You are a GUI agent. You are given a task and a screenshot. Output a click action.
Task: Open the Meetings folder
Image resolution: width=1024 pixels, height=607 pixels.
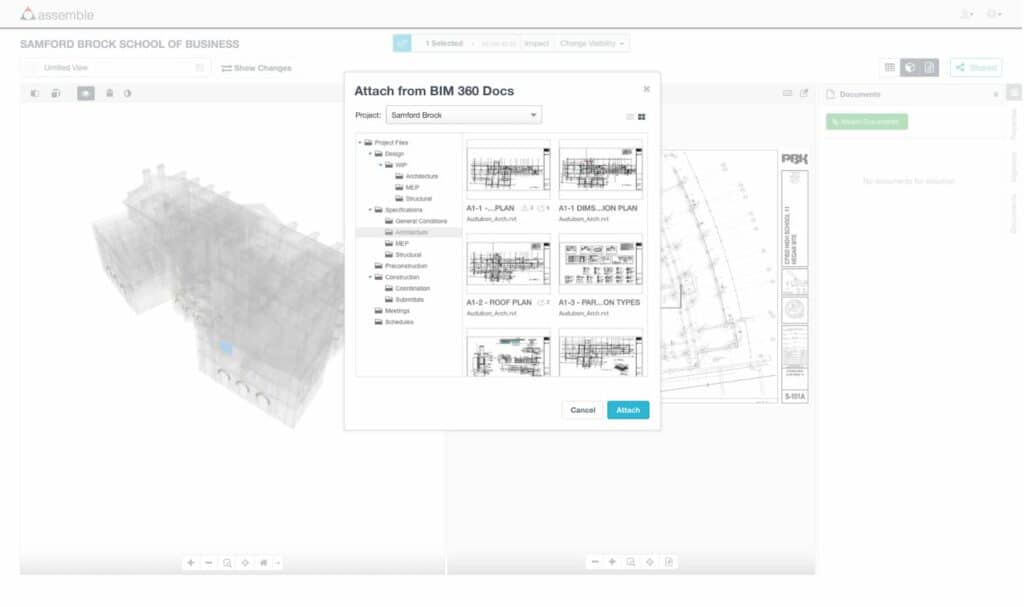click(392, 311)
